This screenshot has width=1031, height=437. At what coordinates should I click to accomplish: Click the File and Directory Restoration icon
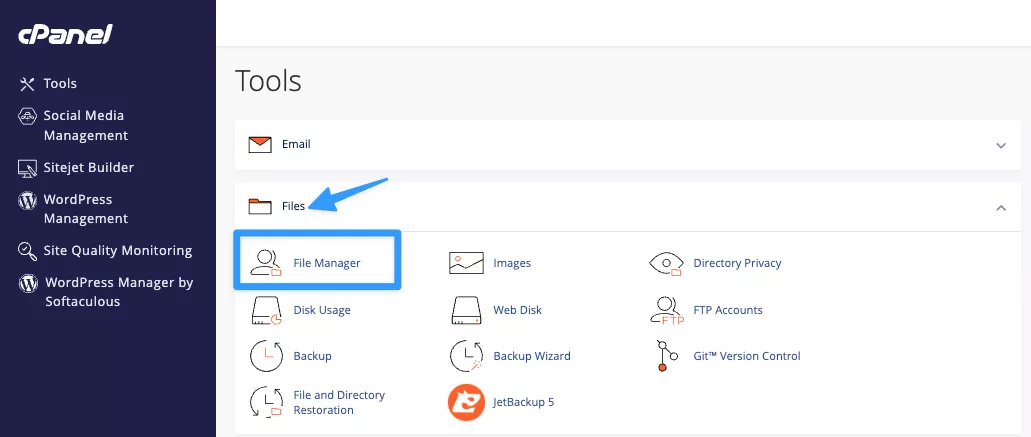coord(266,402)
